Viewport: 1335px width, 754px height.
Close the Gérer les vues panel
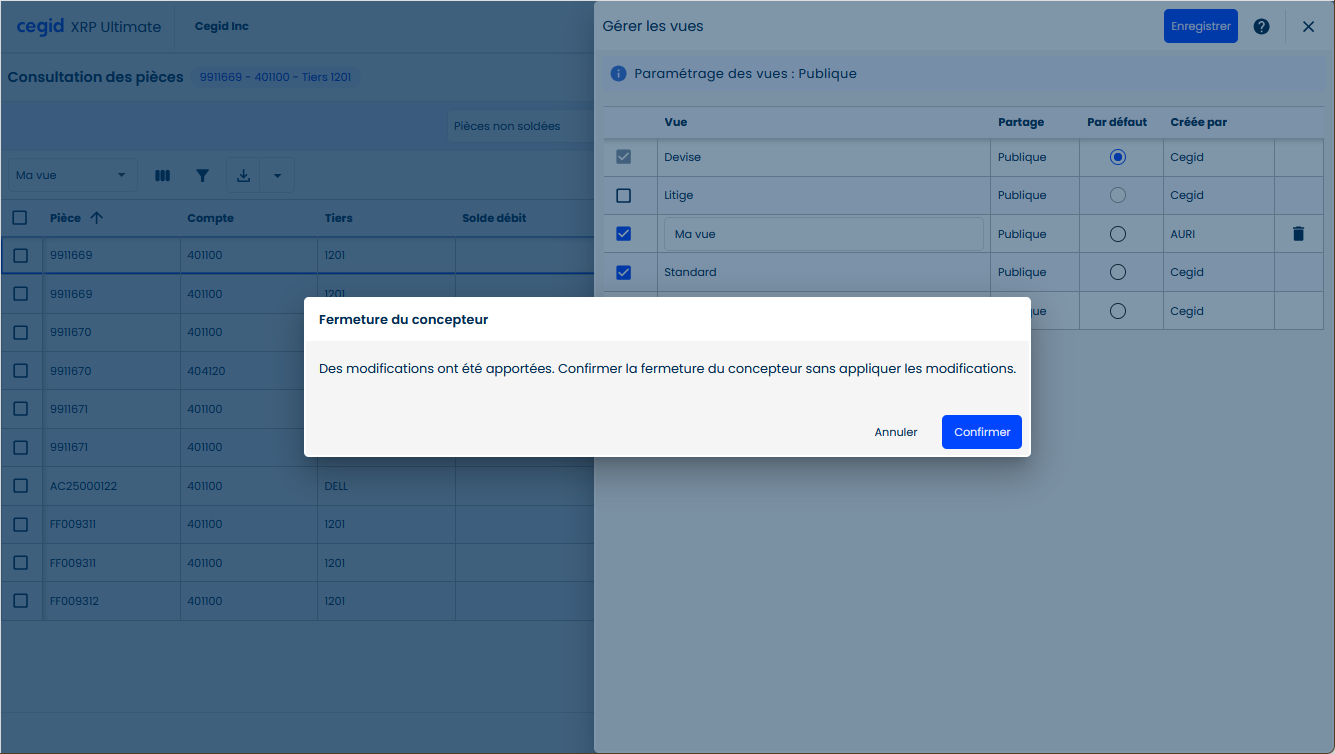pyautogui.click(x=1308, y=27)
